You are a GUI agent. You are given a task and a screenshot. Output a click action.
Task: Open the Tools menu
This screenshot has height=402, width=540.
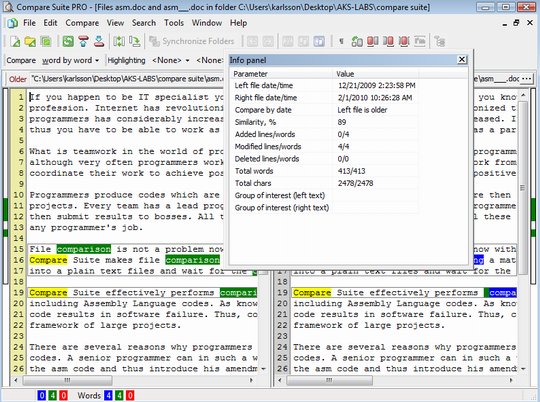[174, 23]
